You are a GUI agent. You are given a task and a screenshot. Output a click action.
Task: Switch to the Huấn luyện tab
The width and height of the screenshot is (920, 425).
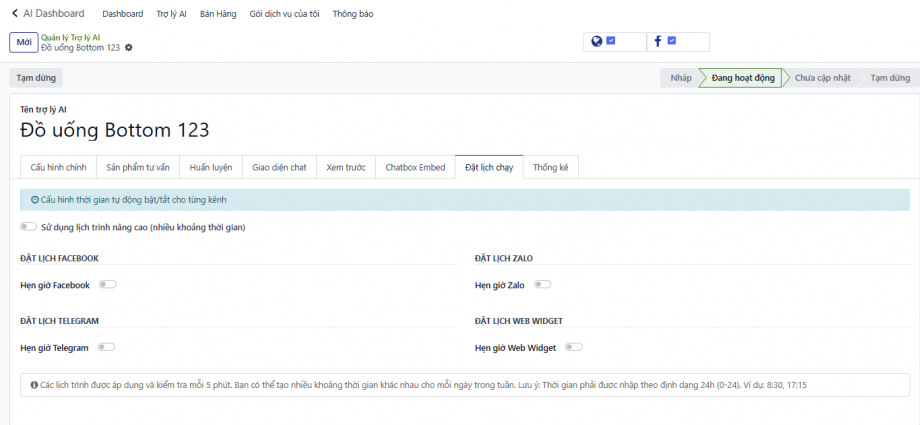coord(211,167)
